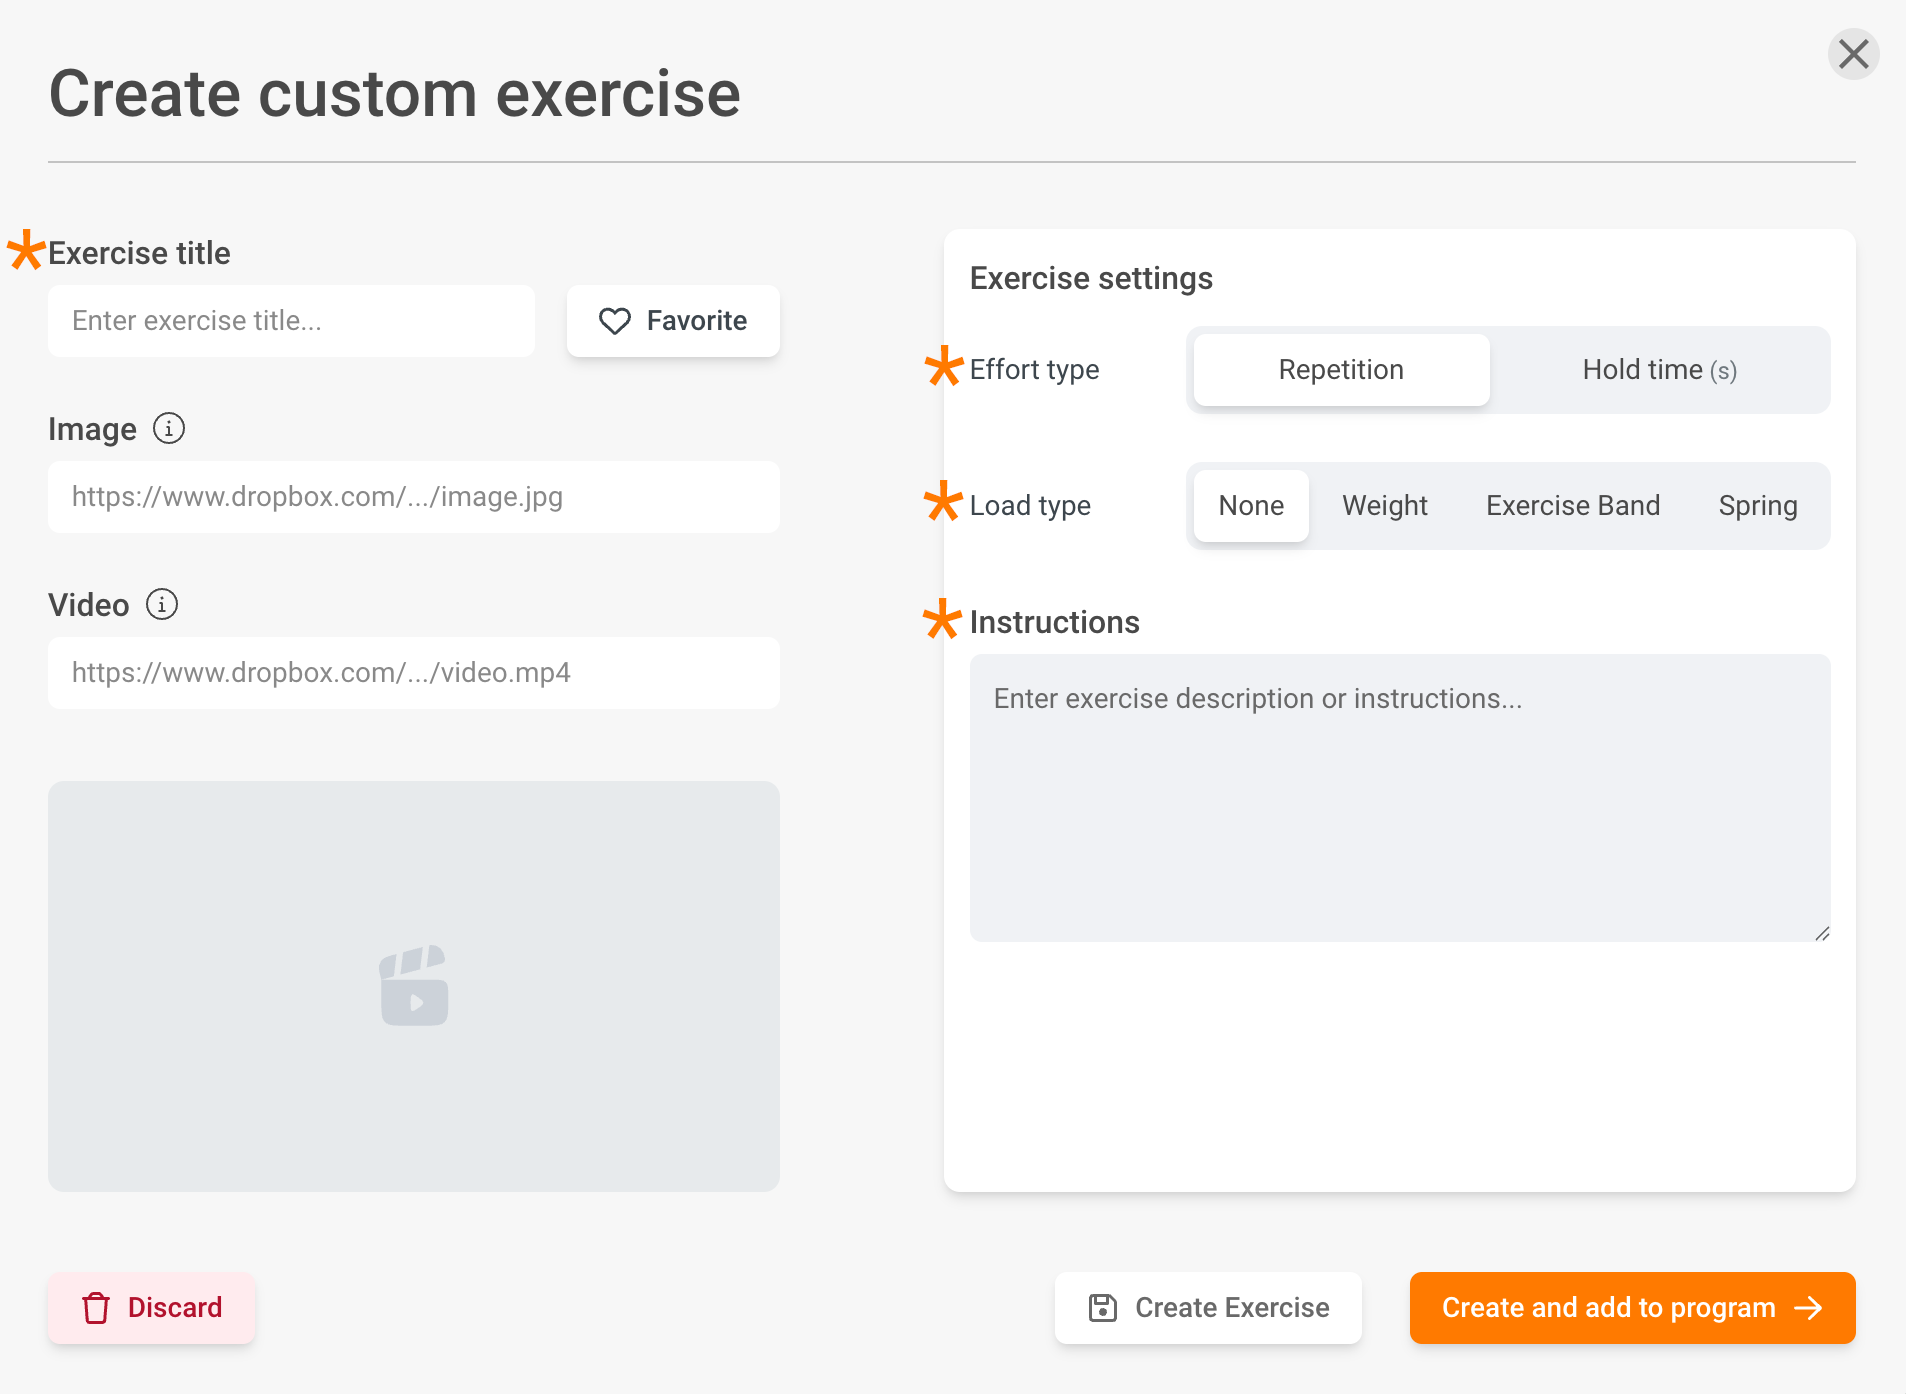Viewport: 1906px width, 1394px height.
Task: Select Exercise Band load type
Action: point(1573,506)
